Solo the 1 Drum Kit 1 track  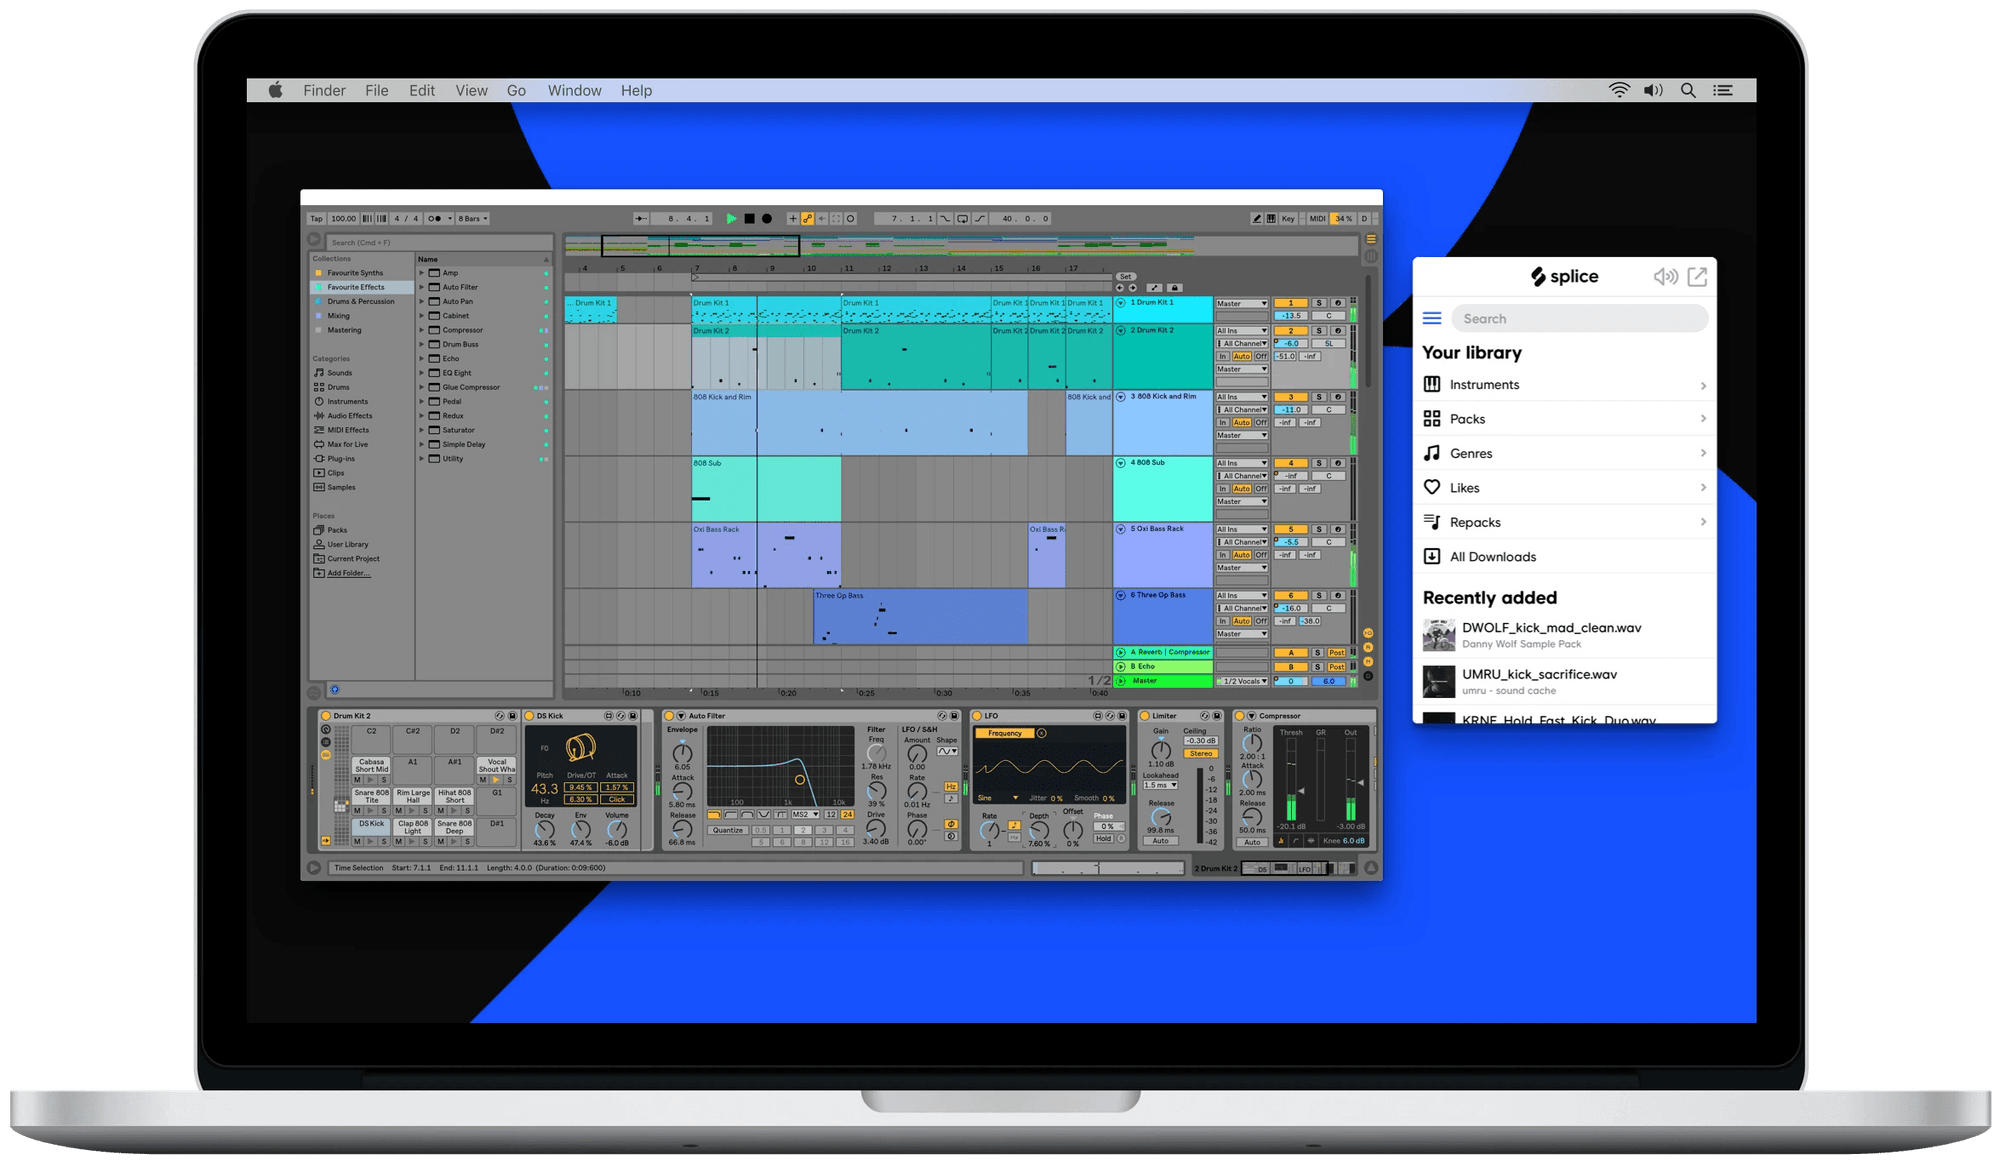click(1319, 303)
